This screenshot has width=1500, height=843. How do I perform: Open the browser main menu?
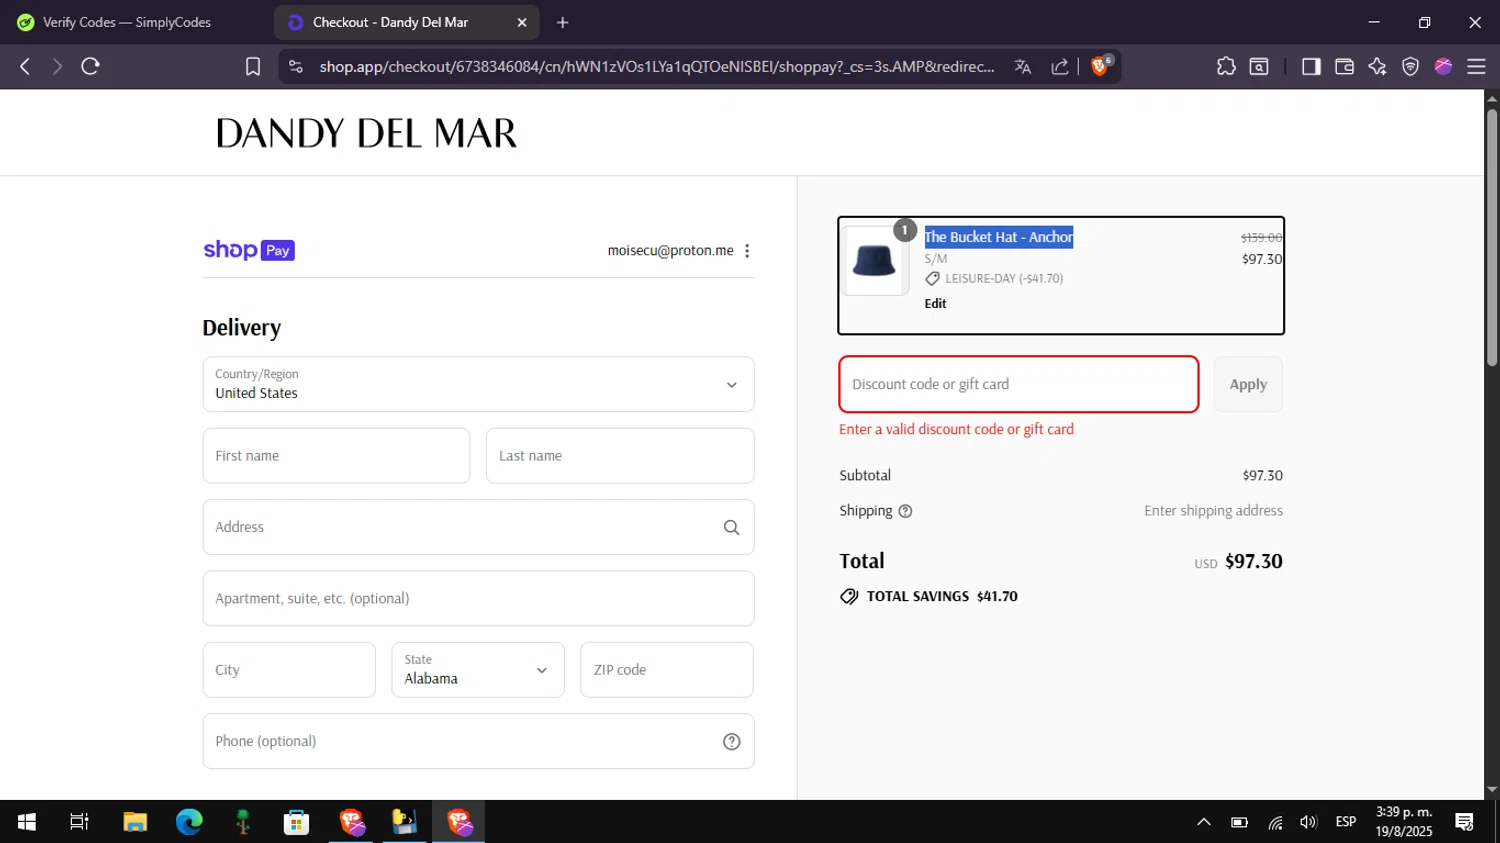[x=1476, y=66]
